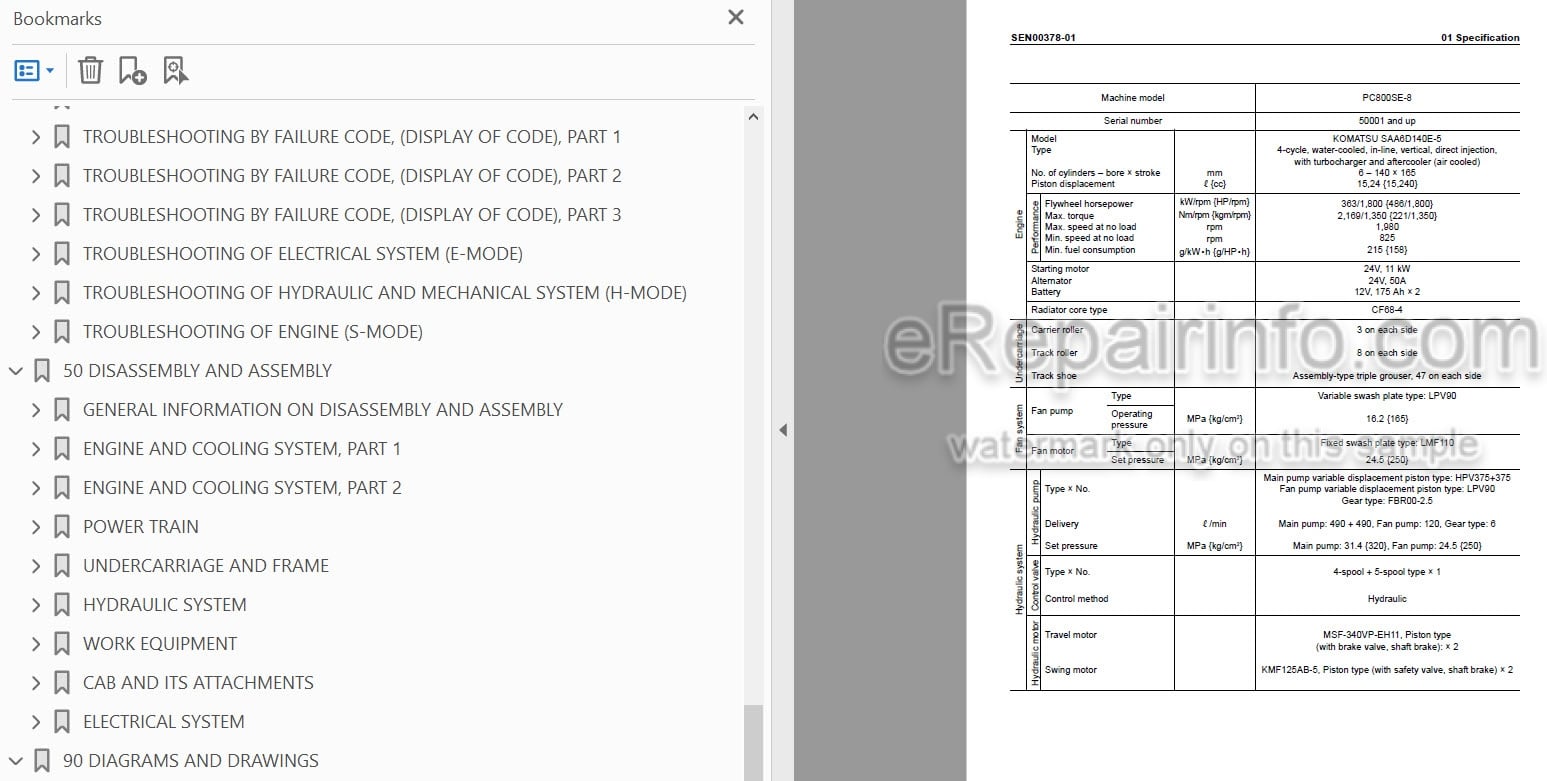Open ENGINE AND COOLING SYSTEM, PART 1
This screenshot has width=1547, height=781.
tap(242, 449)
